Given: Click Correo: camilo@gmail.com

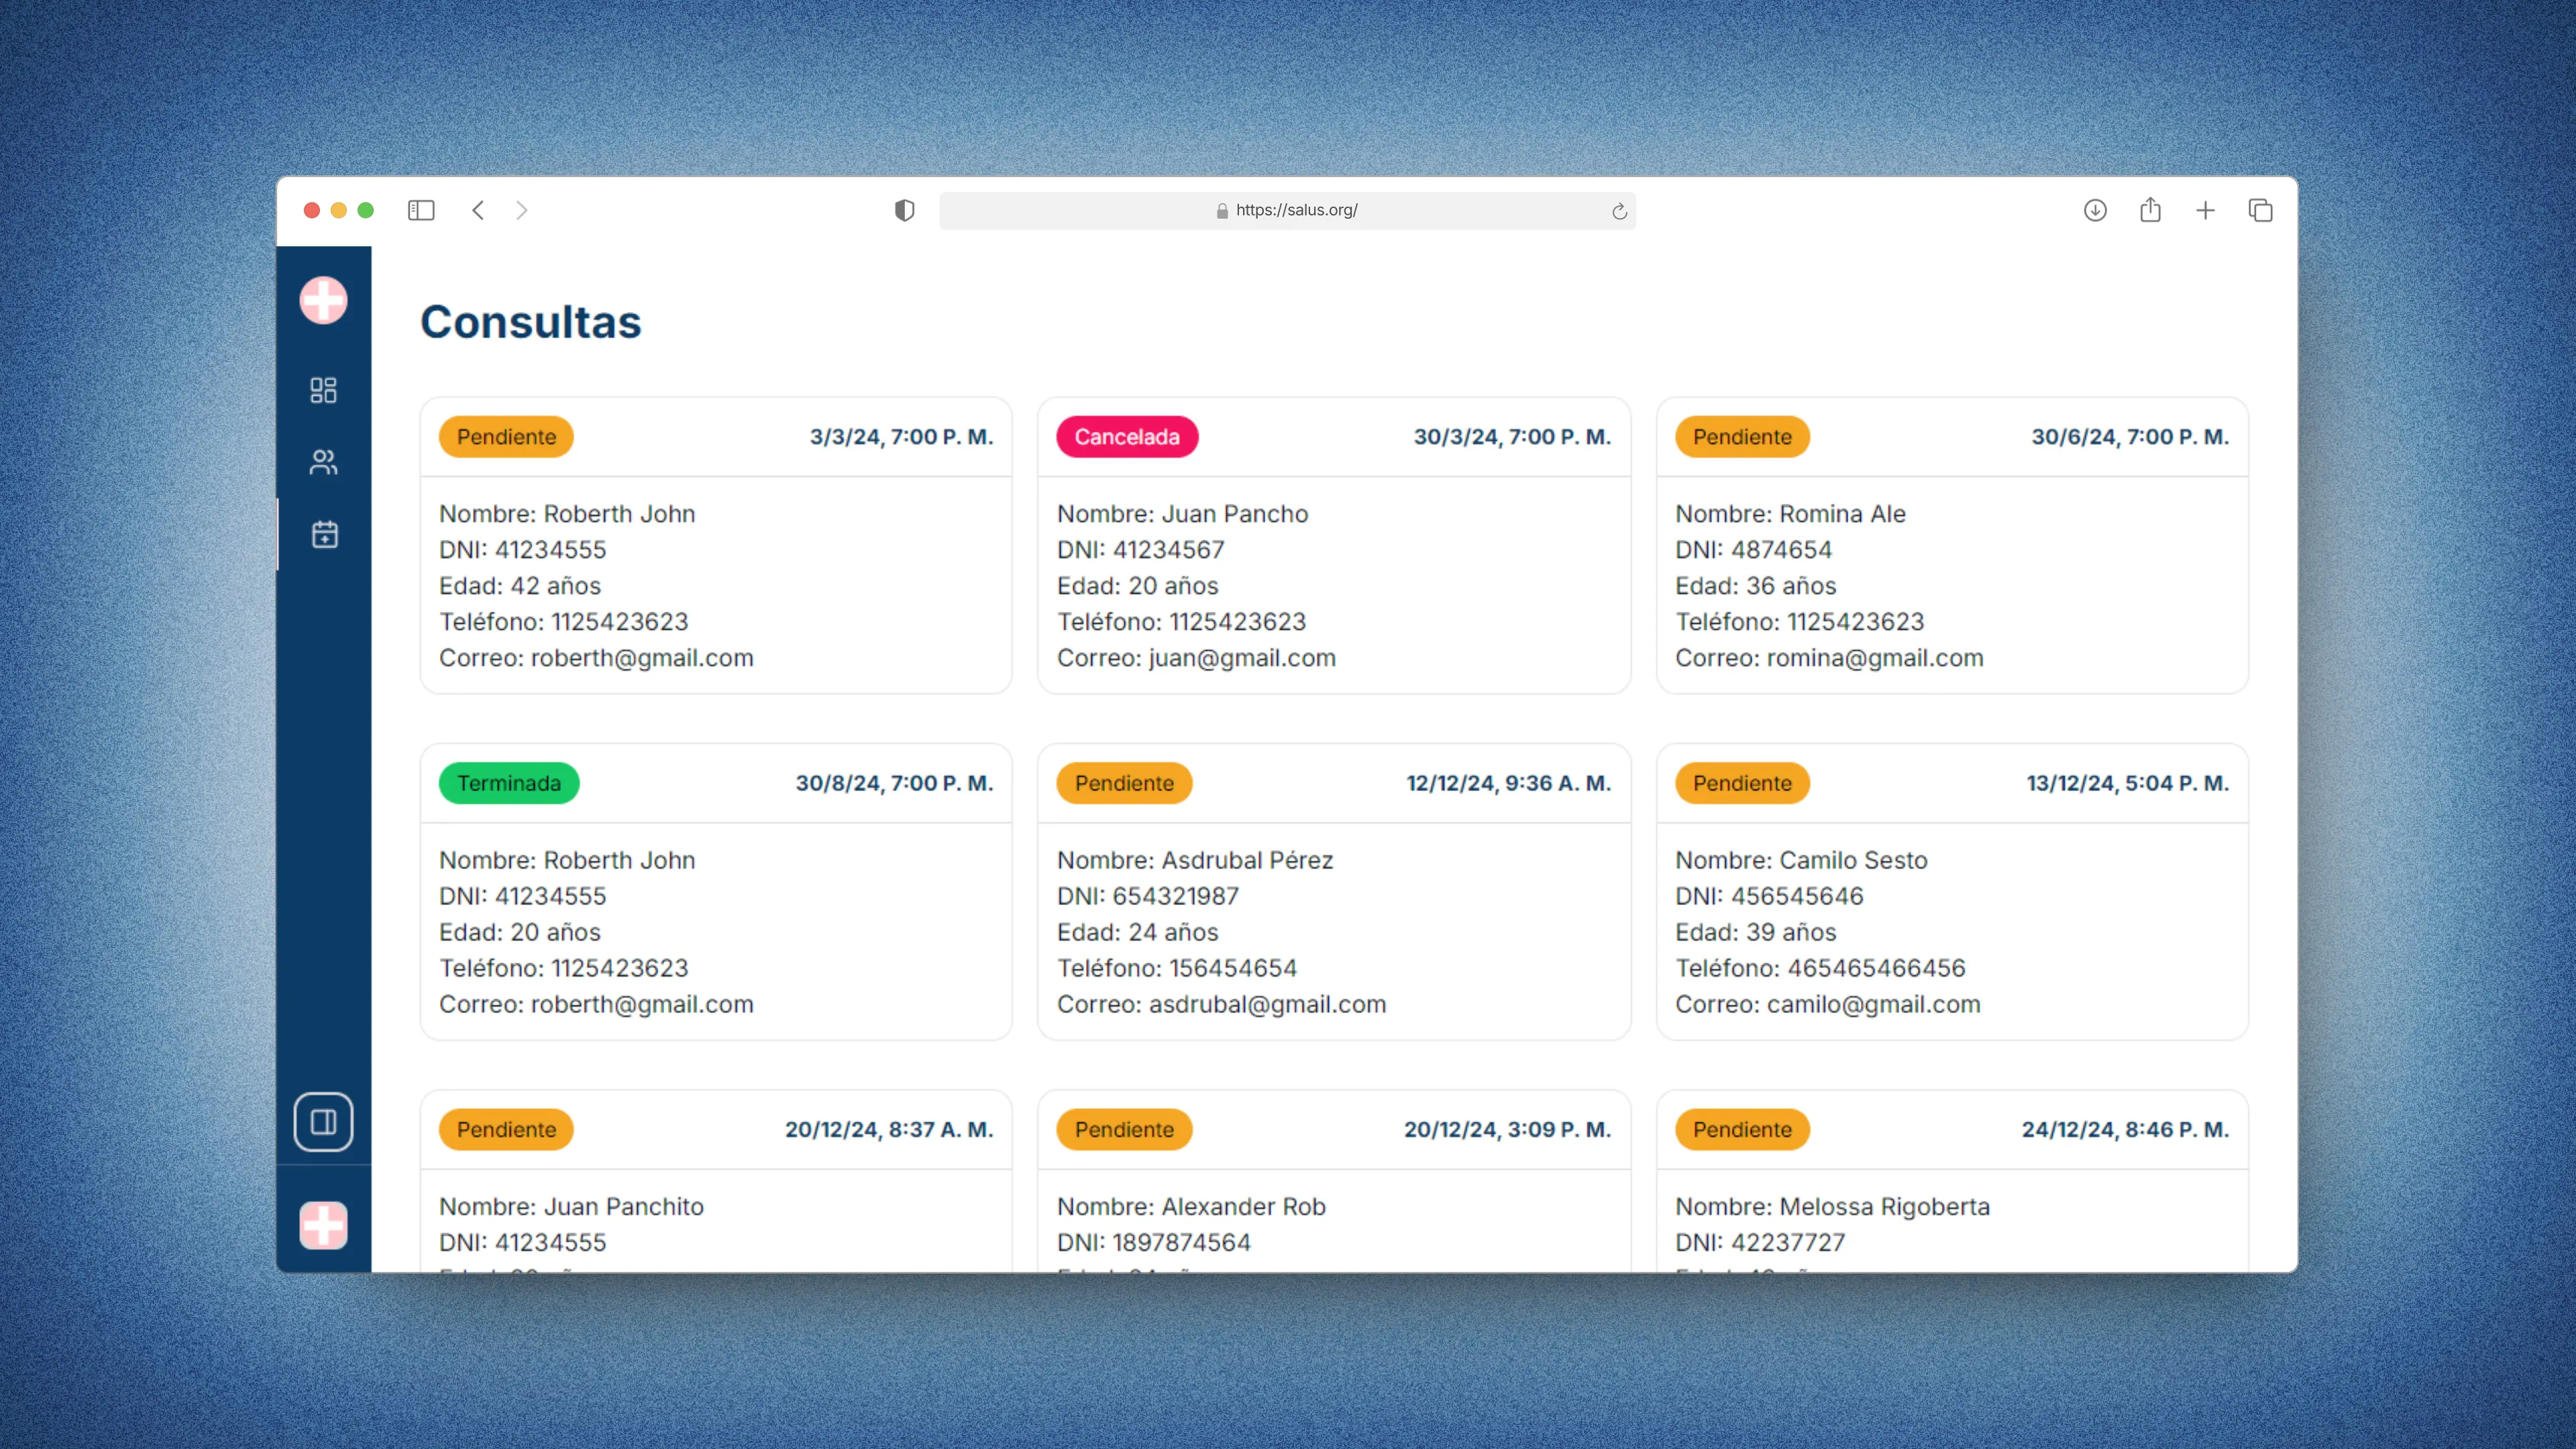Looking at the screenshot, I should point(1827,1004).
